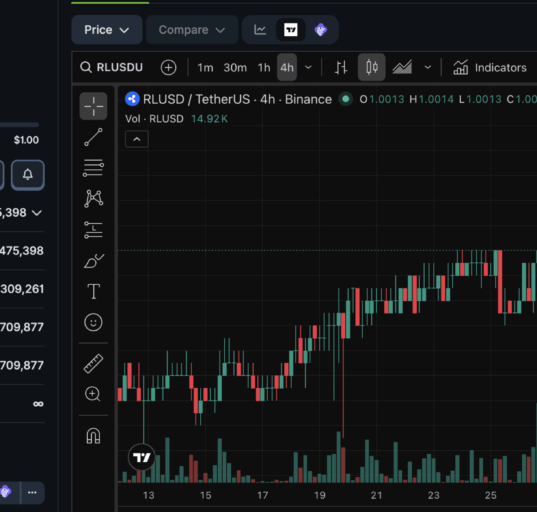Switch to the TradingView chart view

point(290,30)
